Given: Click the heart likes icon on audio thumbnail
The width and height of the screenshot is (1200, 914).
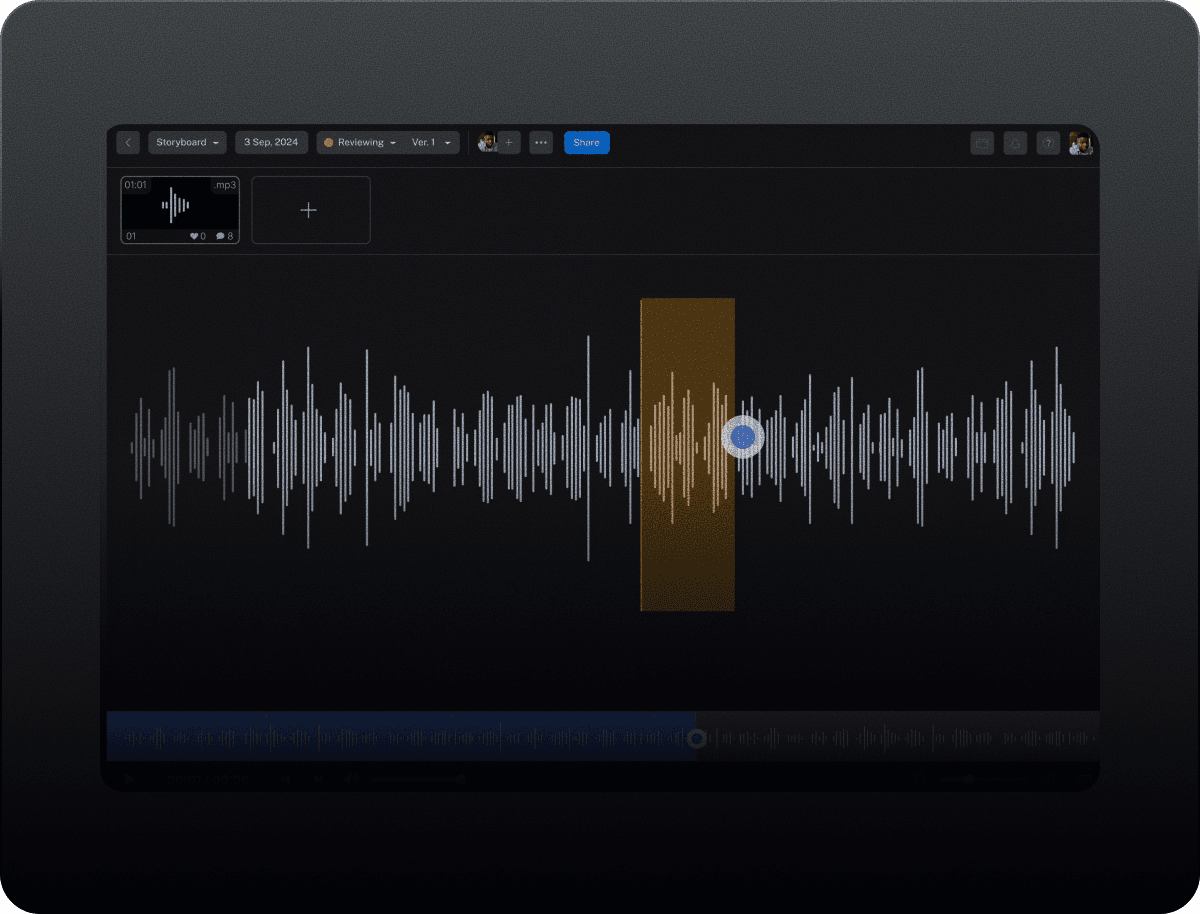Looking at the screenshot, I should pos(195,237).
